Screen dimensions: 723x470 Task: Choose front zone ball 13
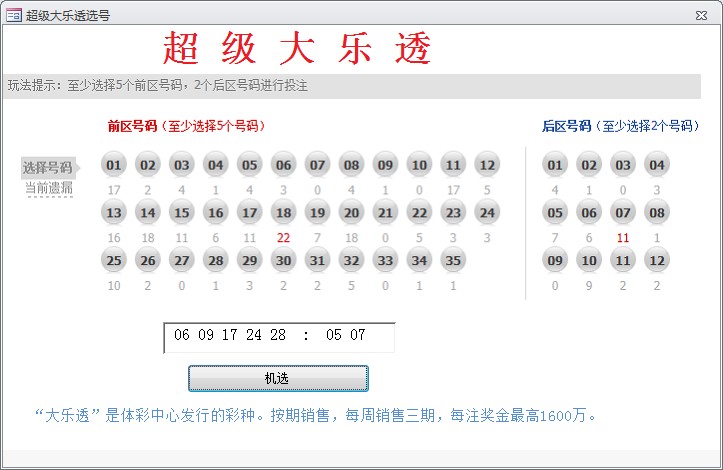(x=114, y=212)
